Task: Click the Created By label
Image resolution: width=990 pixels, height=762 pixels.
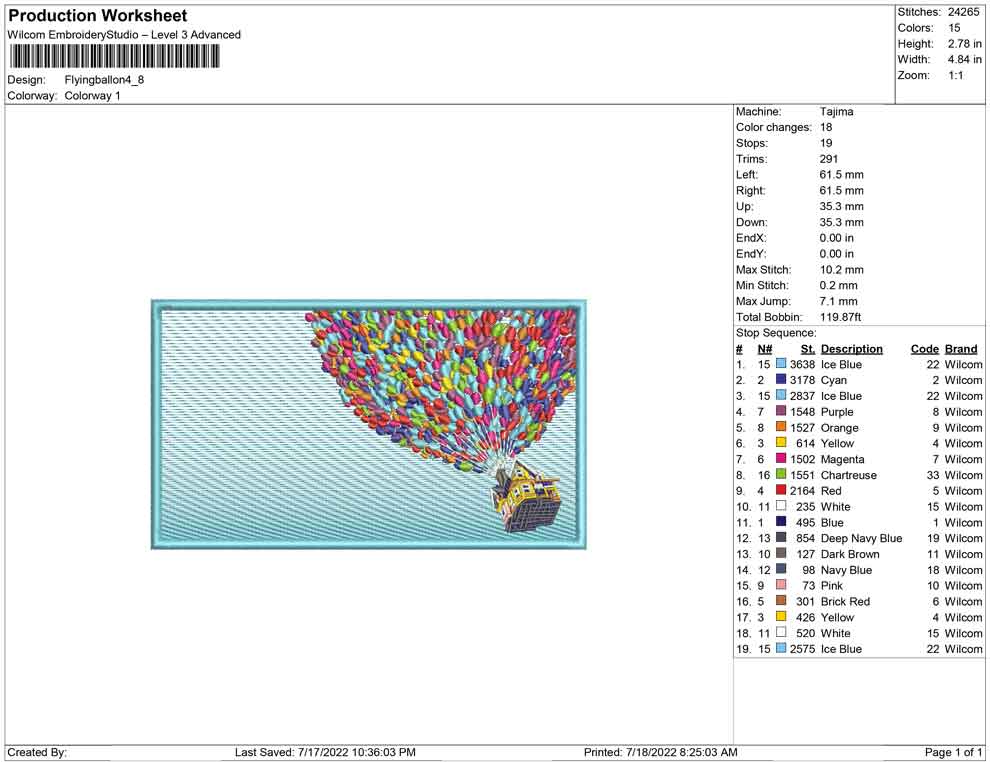Action: pyautogui.click(x=37, y=752)
